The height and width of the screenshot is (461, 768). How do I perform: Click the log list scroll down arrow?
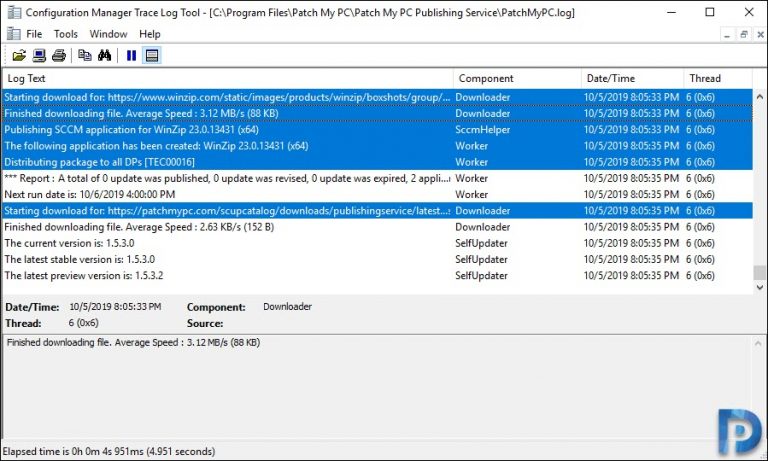760,287
